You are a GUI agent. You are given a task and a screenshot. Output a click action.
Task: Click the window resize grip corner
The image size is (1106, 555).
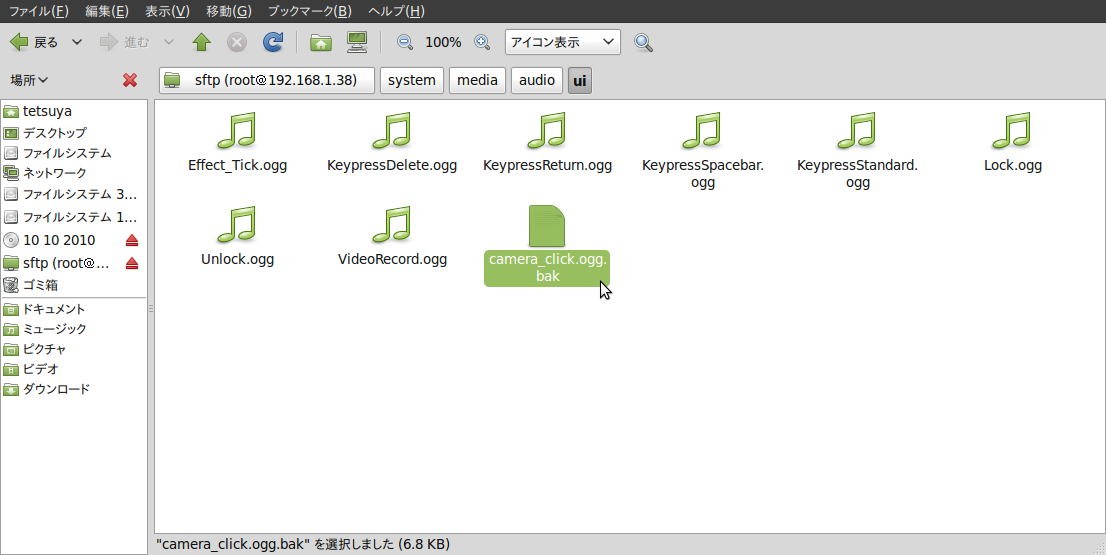[1099, 548]
